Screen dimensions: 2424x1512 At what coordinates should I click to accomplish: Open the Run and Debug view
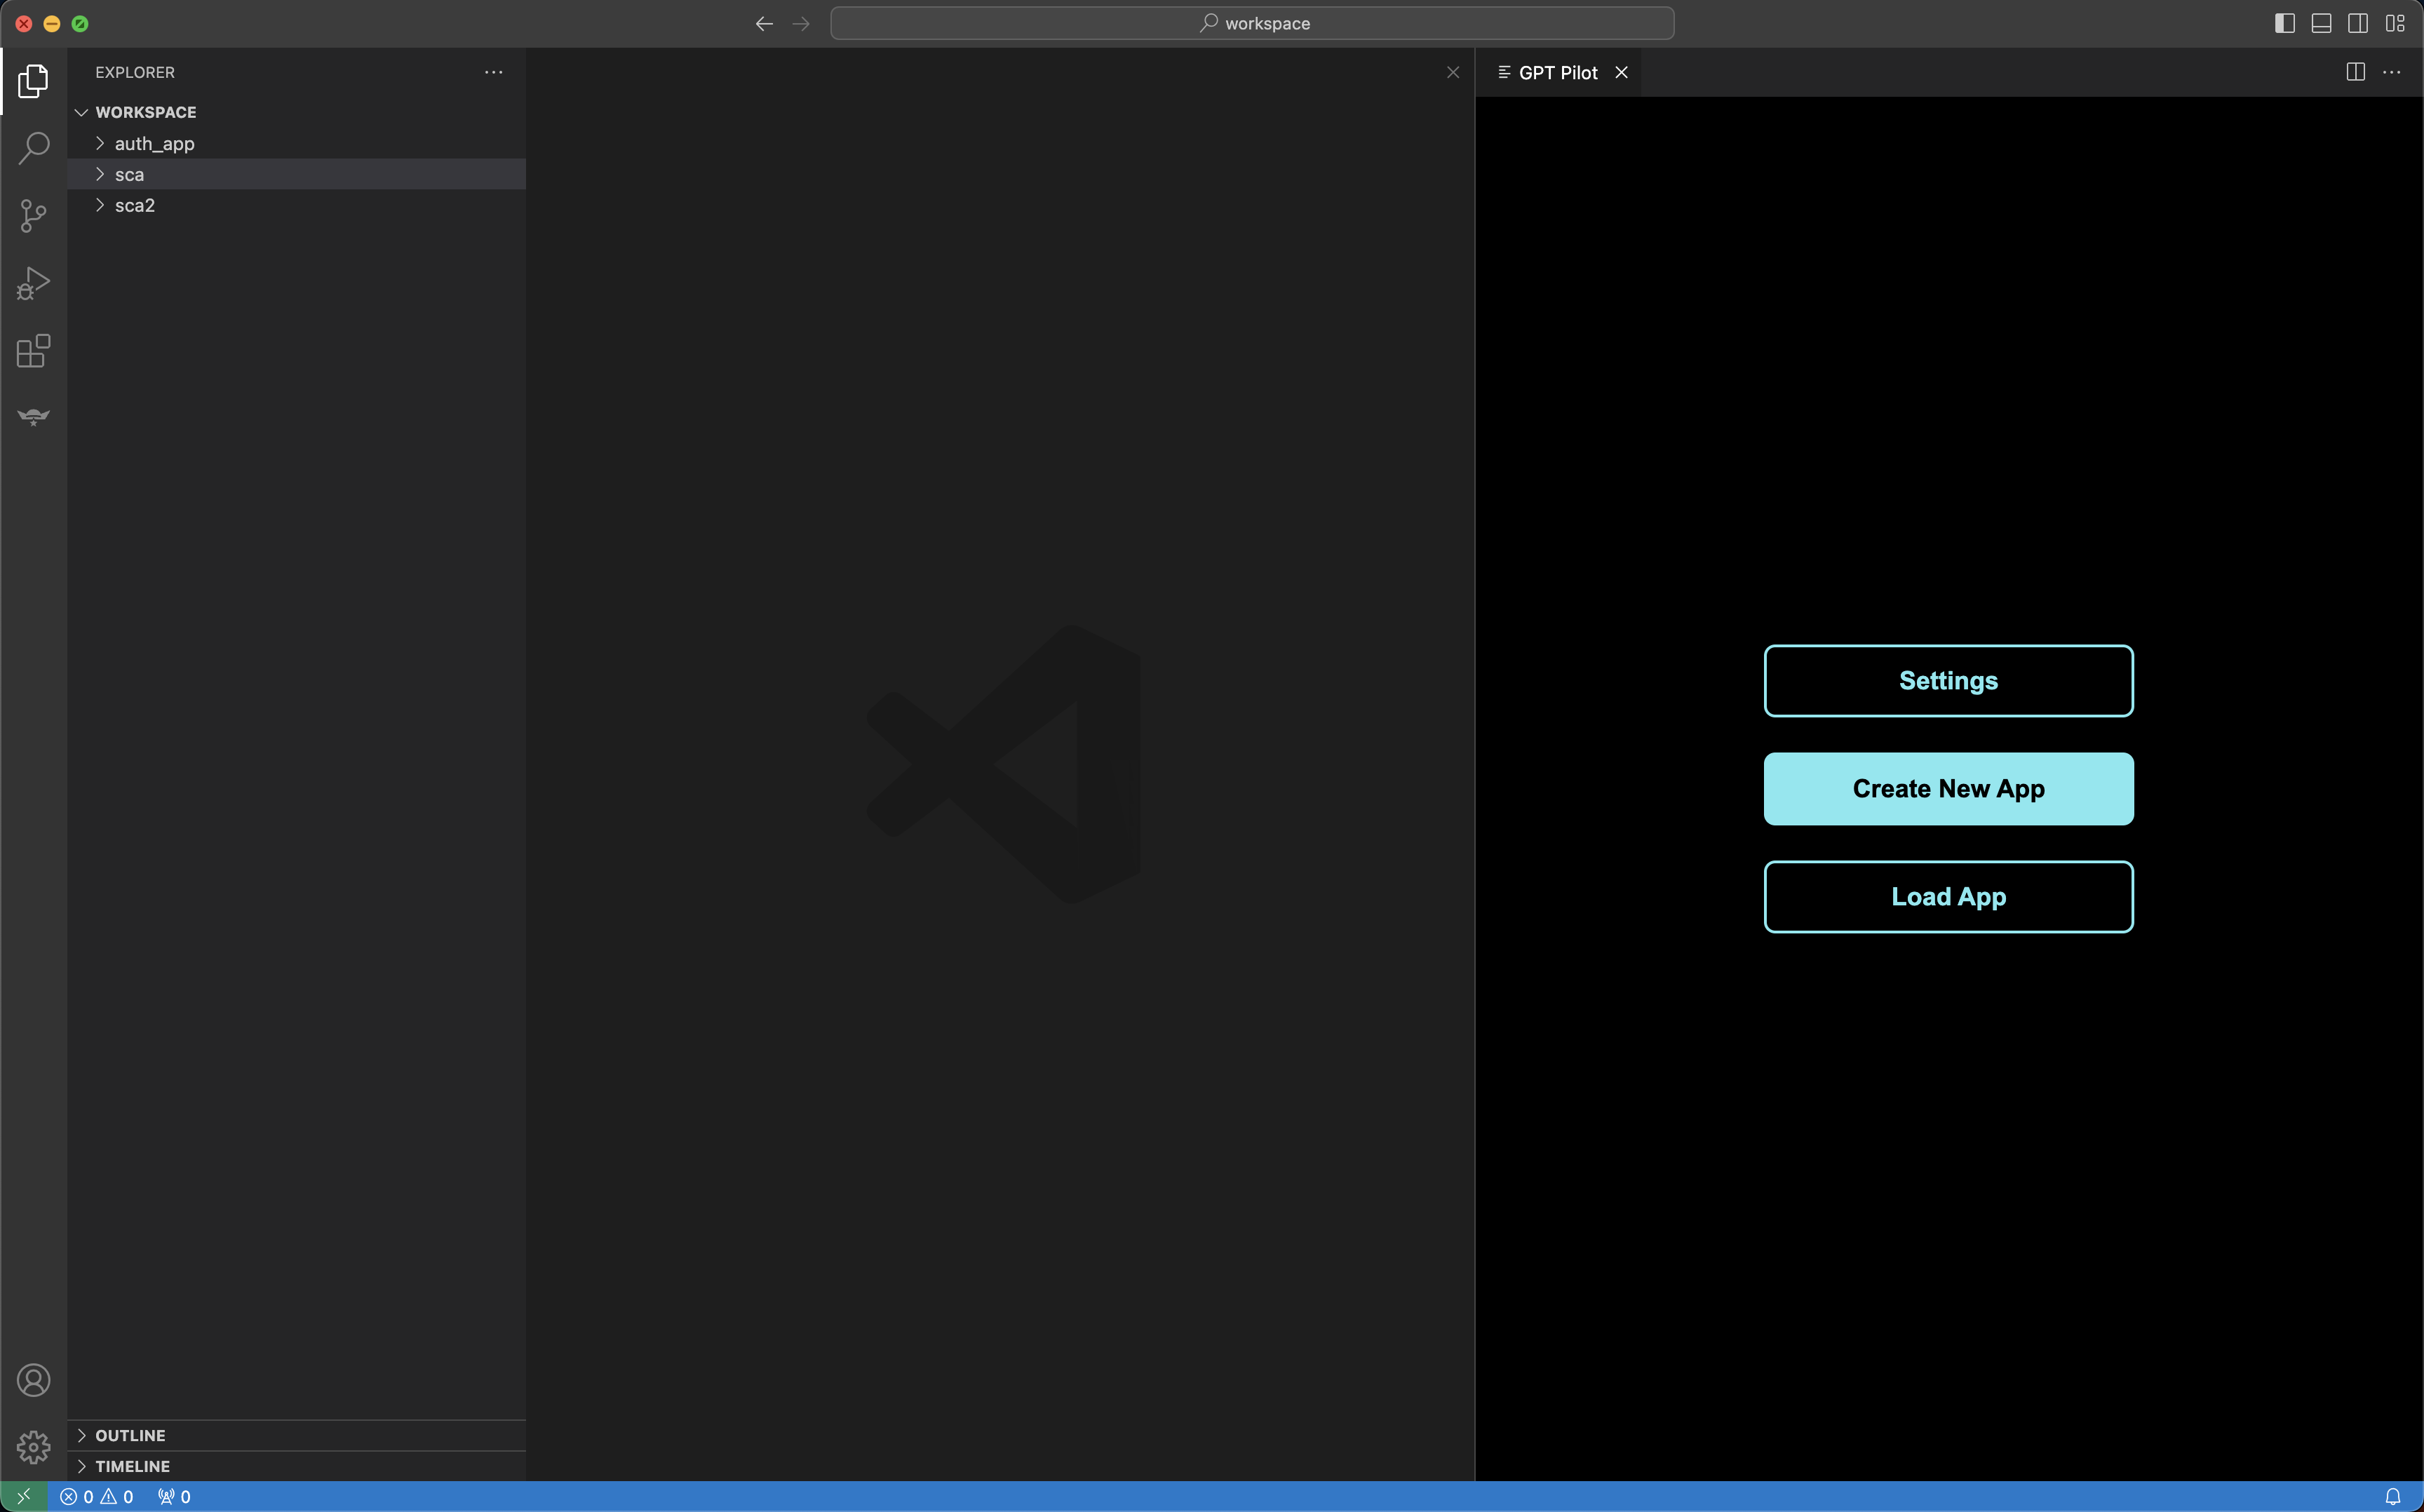[x=33, y=283]
